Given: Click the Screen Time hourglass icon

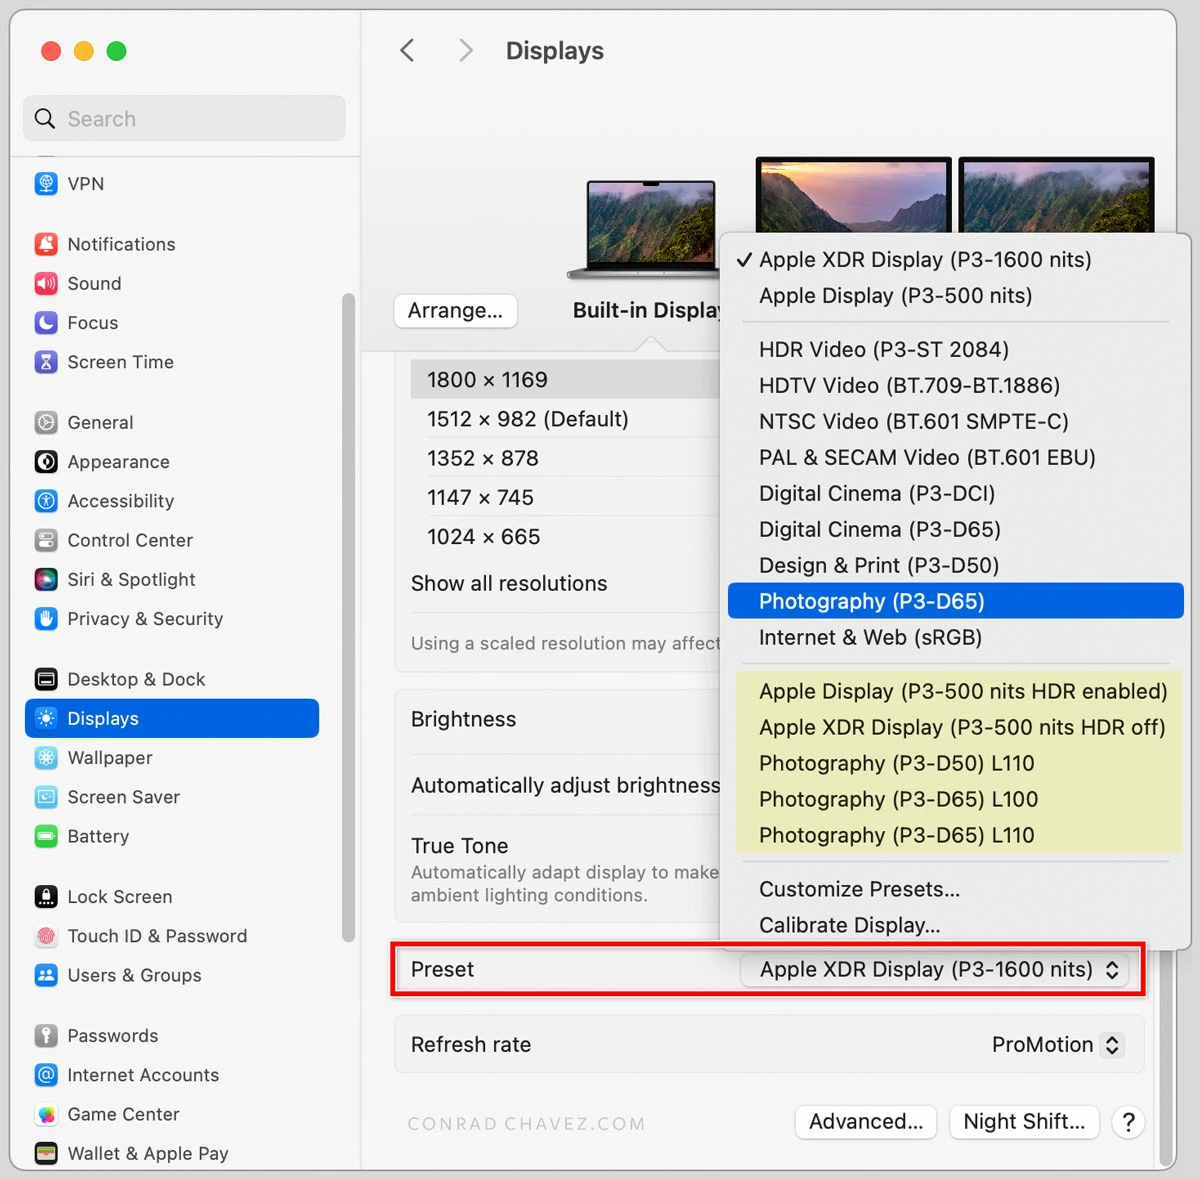Looking at the screenshot, I should (x=46, y=362).
